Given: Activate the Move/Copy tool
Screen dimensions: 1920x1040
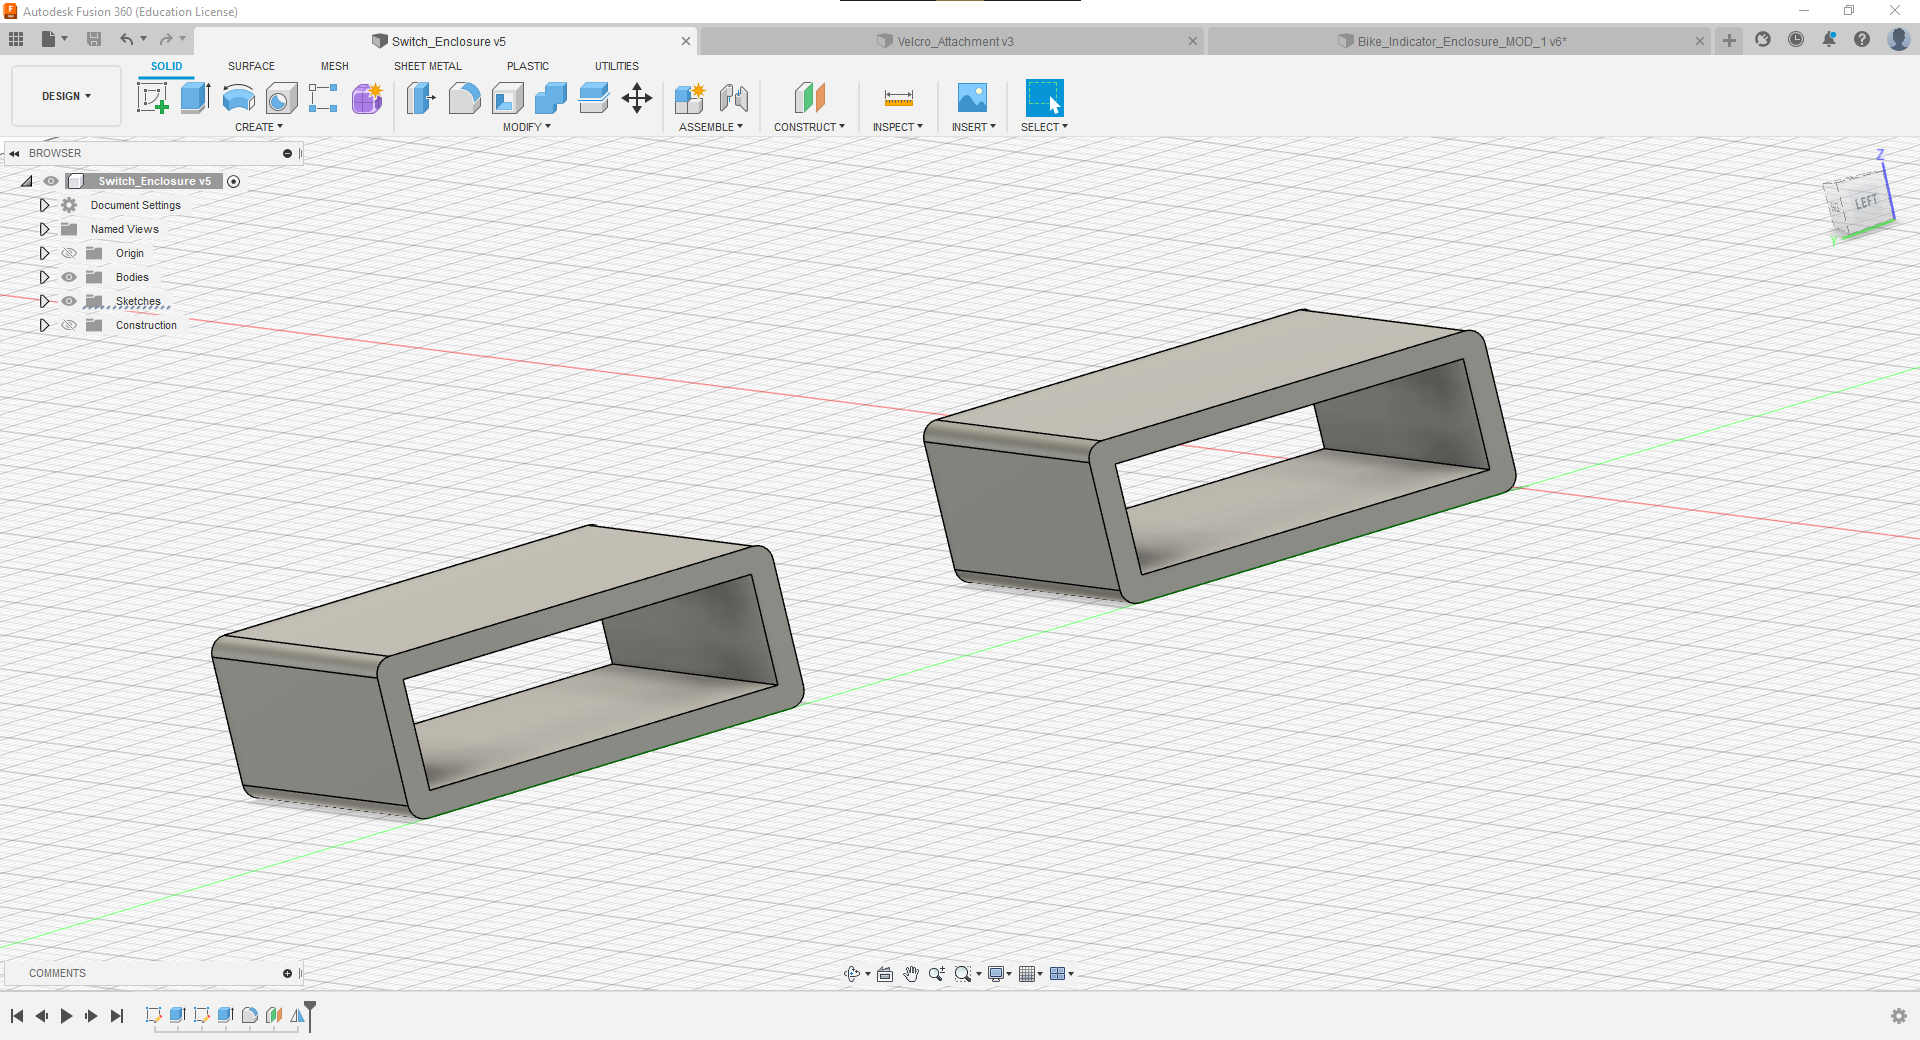Looking at the screenshot, I should (x=637, y=98).
